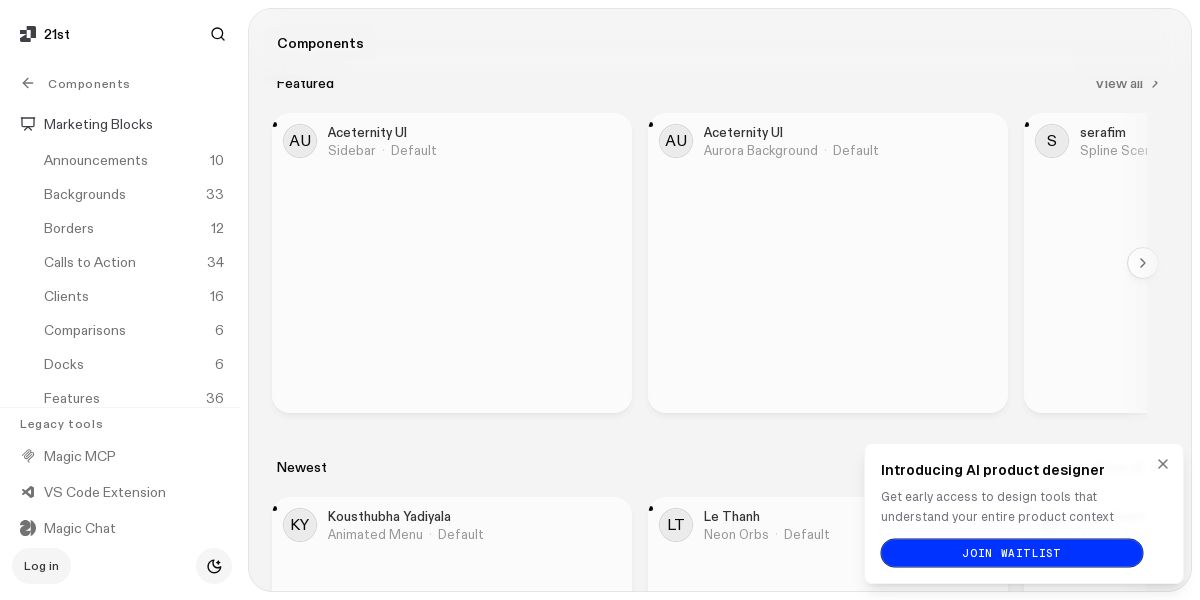Screen dimensions: 1200x600
Task: Click the Magic MCP icon
Action: click(28, 457)
